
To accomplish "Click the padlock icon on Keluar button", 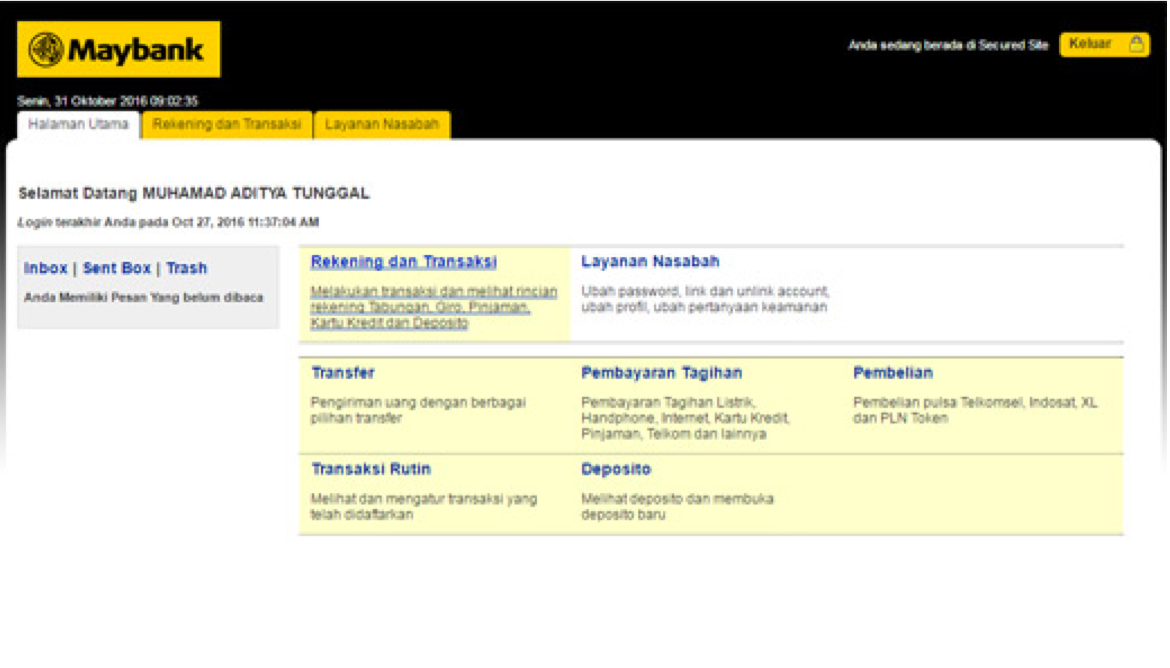I will coord(1136,44).
